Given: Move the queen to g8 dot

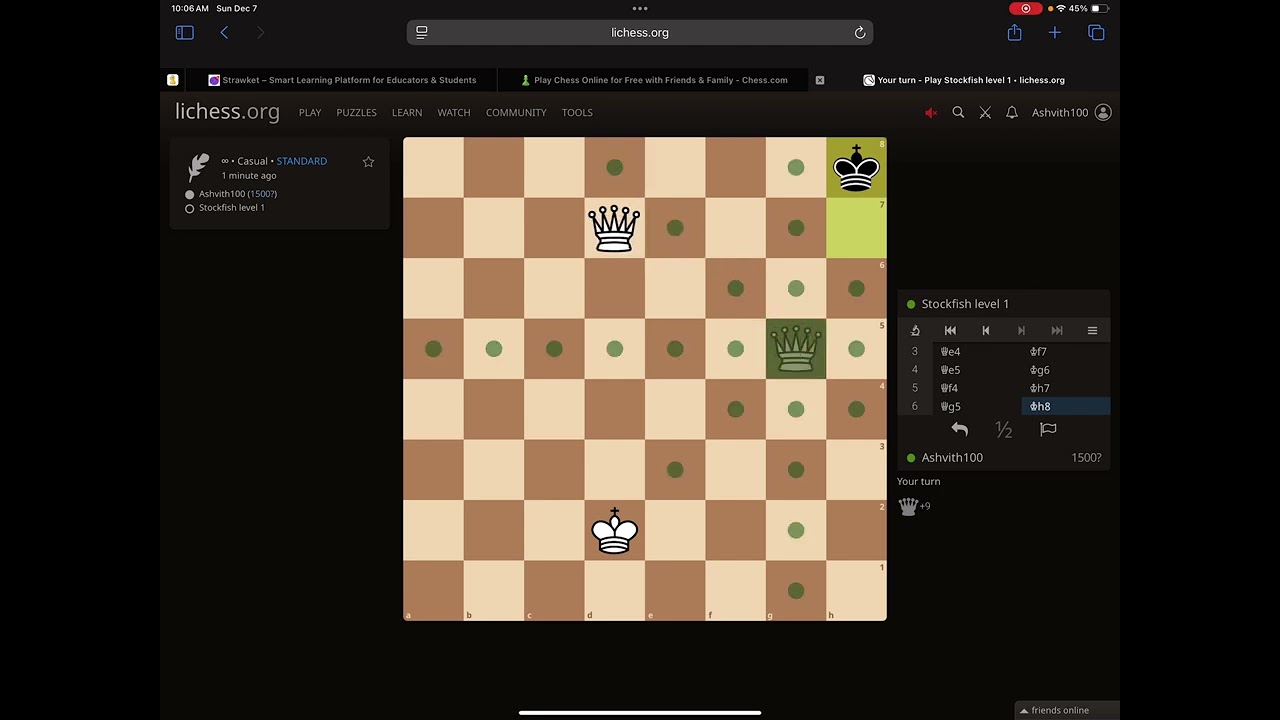Looking at the screenshot, I should [796, 168].
